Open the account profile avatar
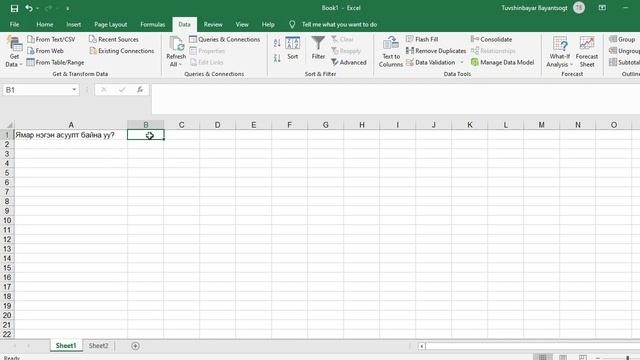Viewport: 640px width, 360px height. (579, 8)
